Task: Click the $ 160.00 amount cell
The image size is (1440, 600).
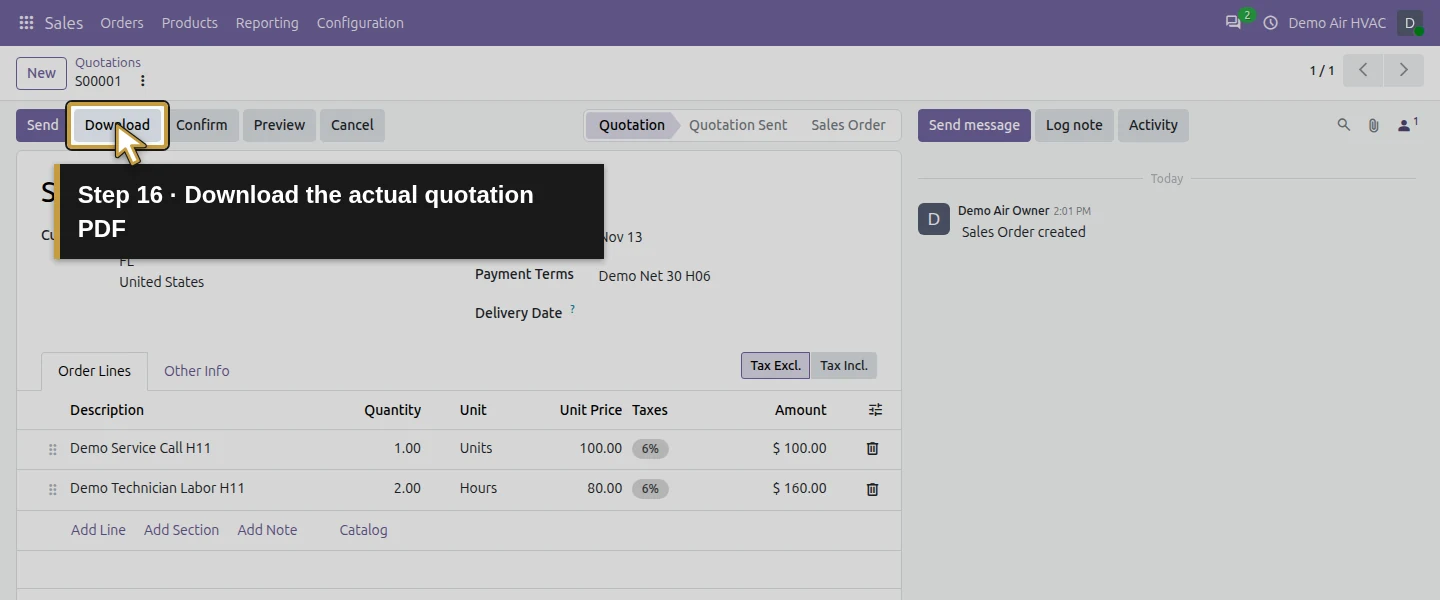Action: tap(799, 488)
